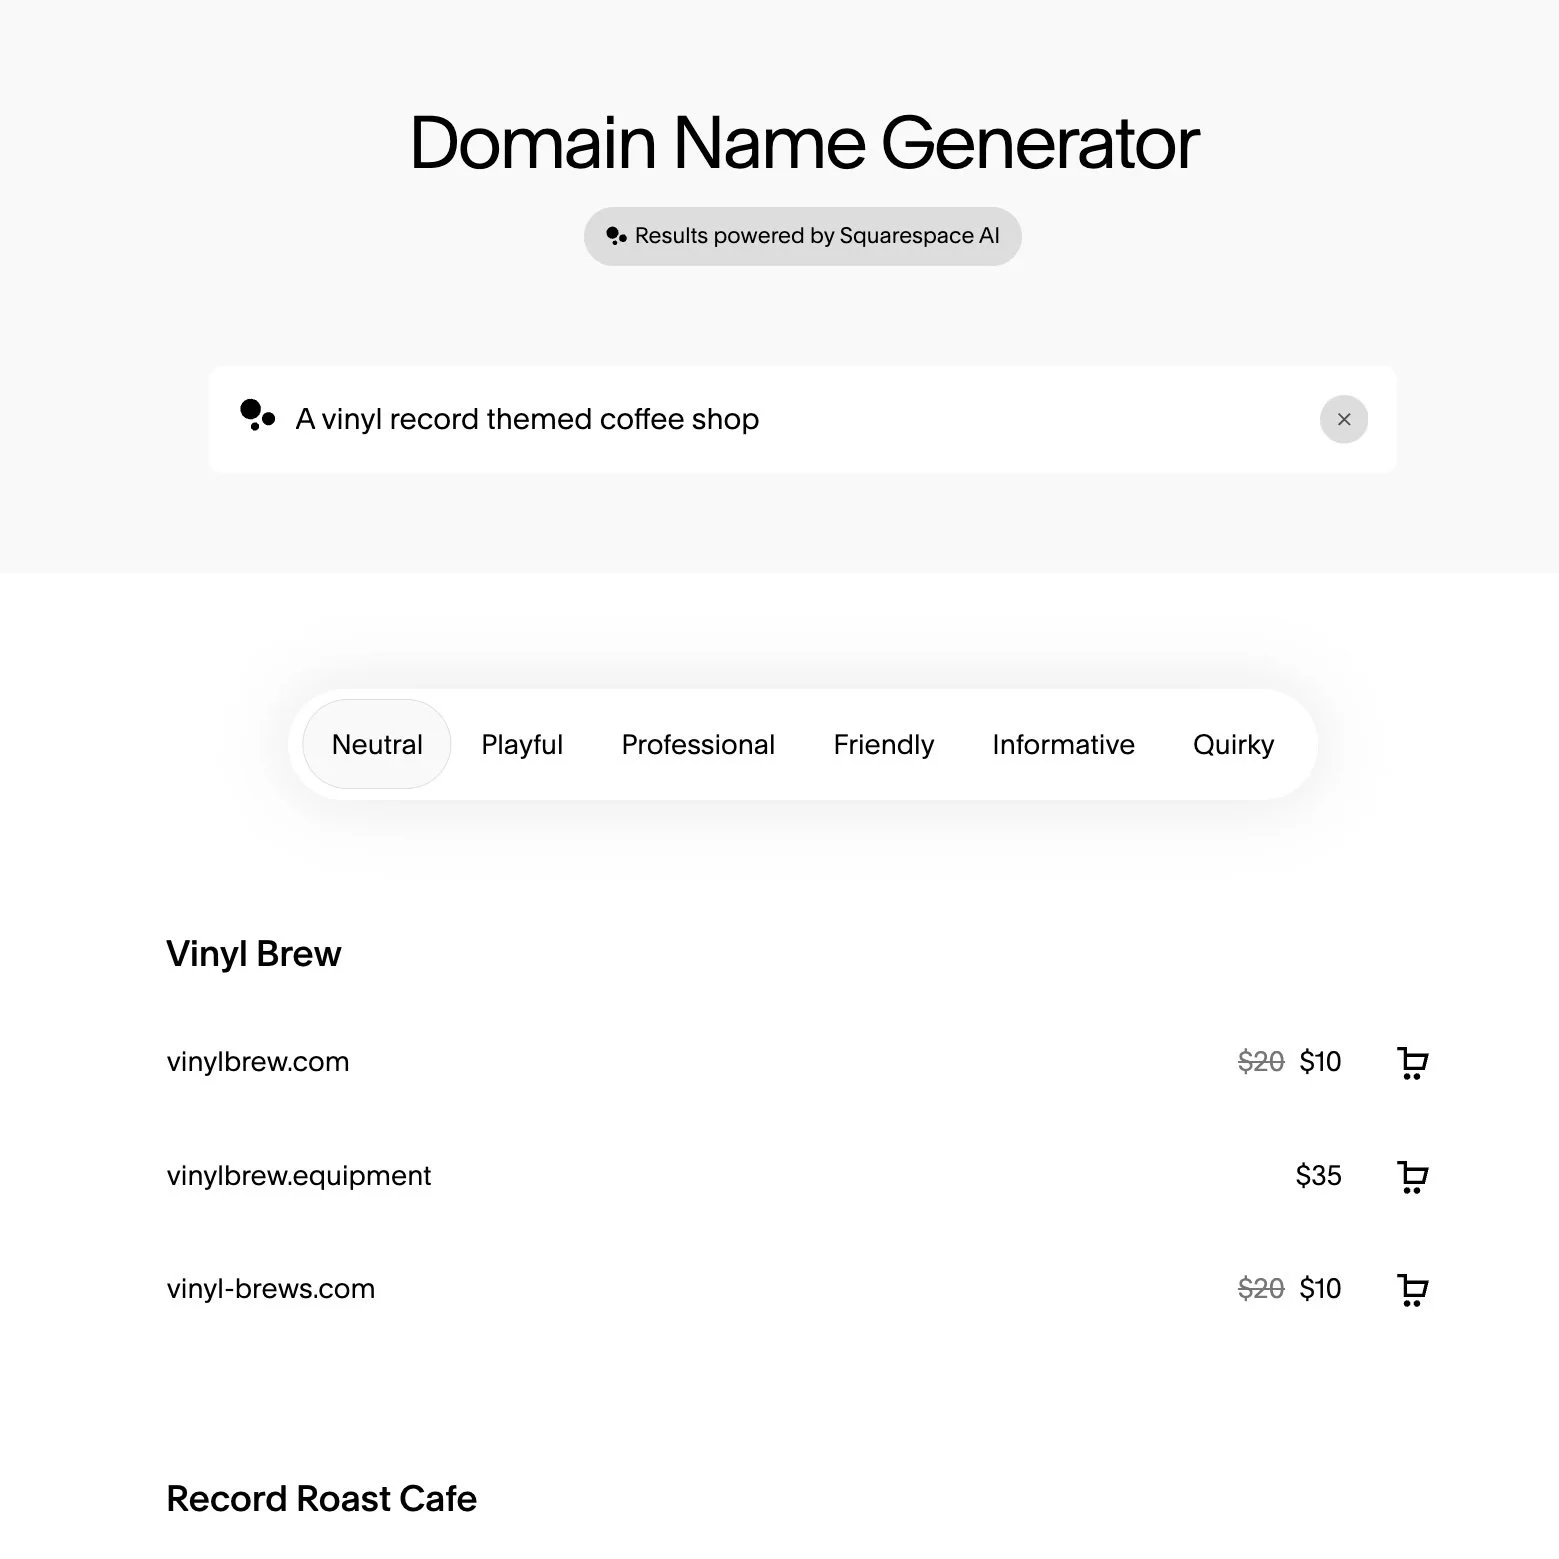
Task: Add vinylbrew.com to the cart
Action: 1412,1062
